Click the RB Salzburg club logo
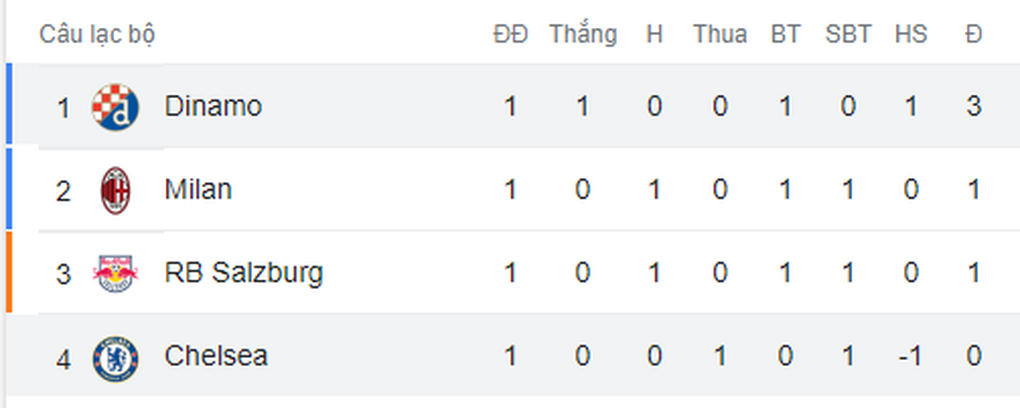This screenshot has height=408, width=1020. [x=115, y=273]
